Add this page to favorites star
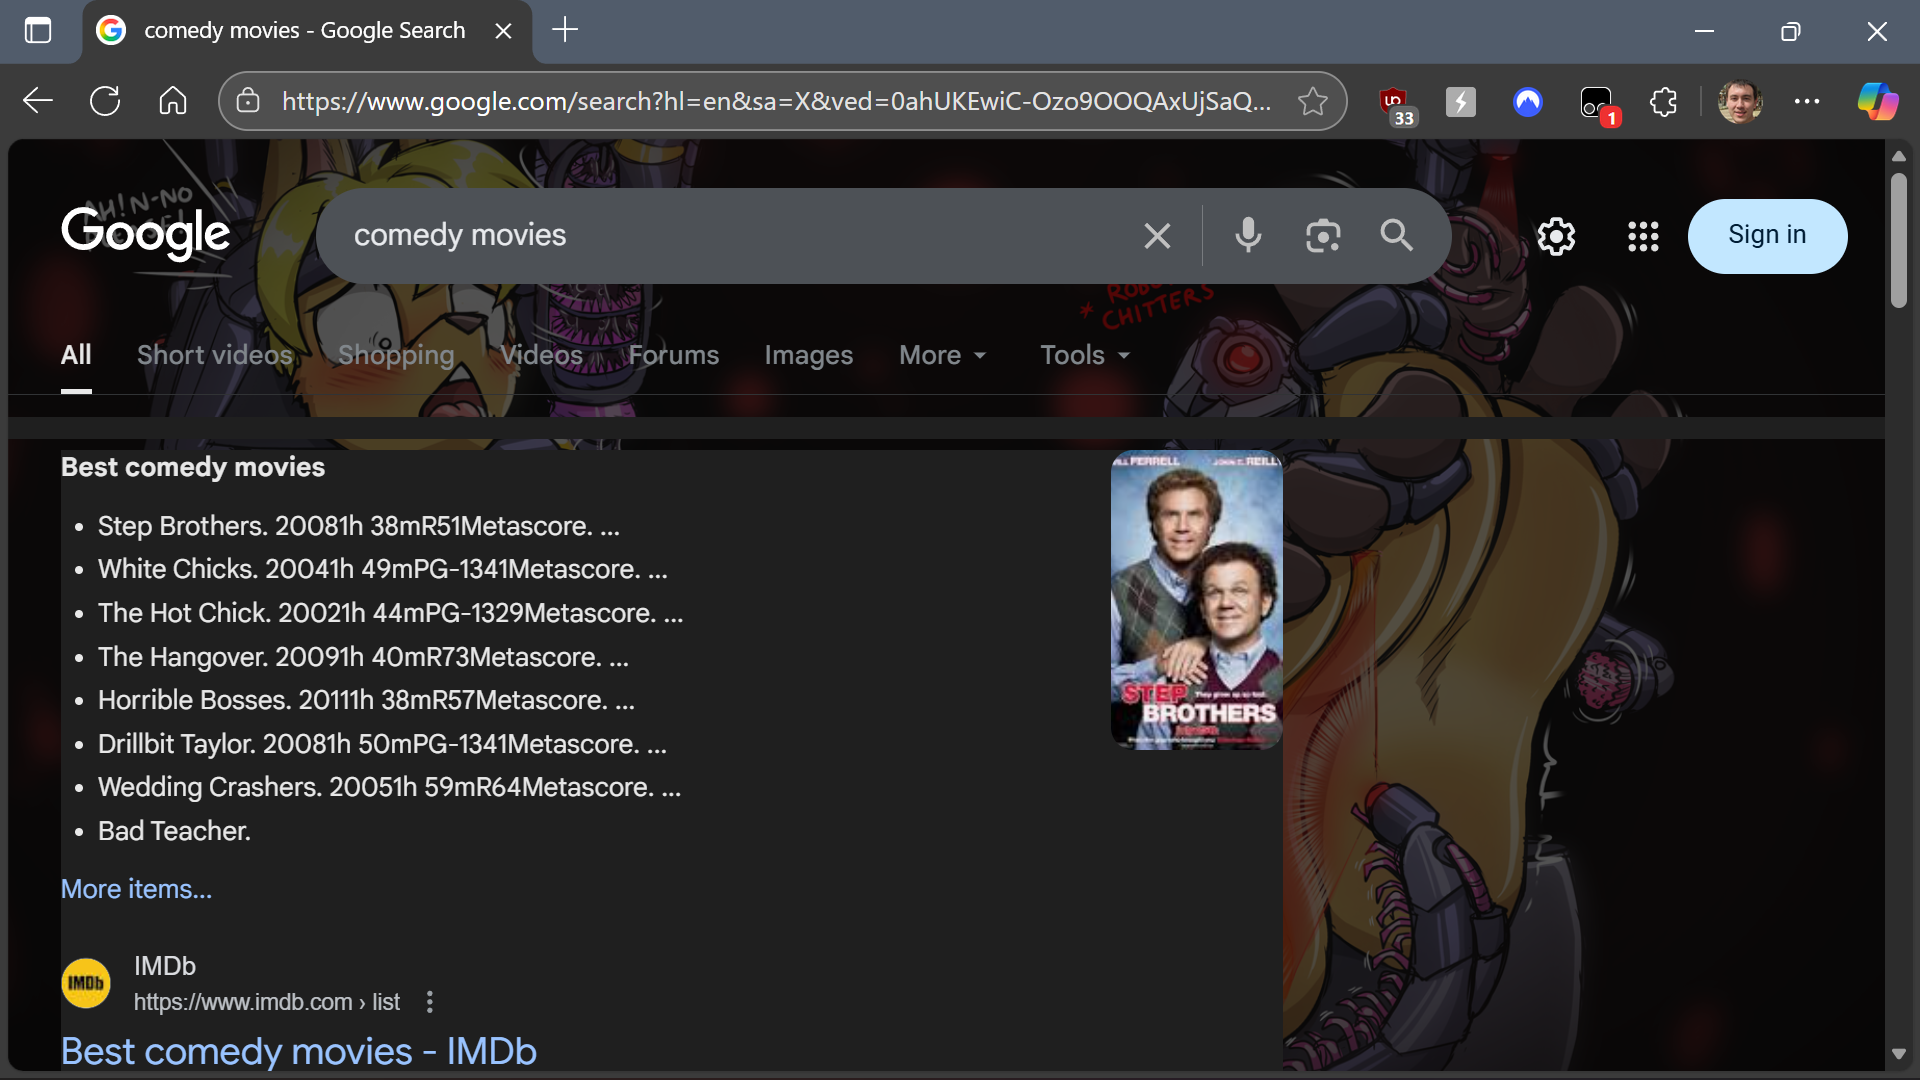This screenshot has height=1080, width=1920. 1312,101
